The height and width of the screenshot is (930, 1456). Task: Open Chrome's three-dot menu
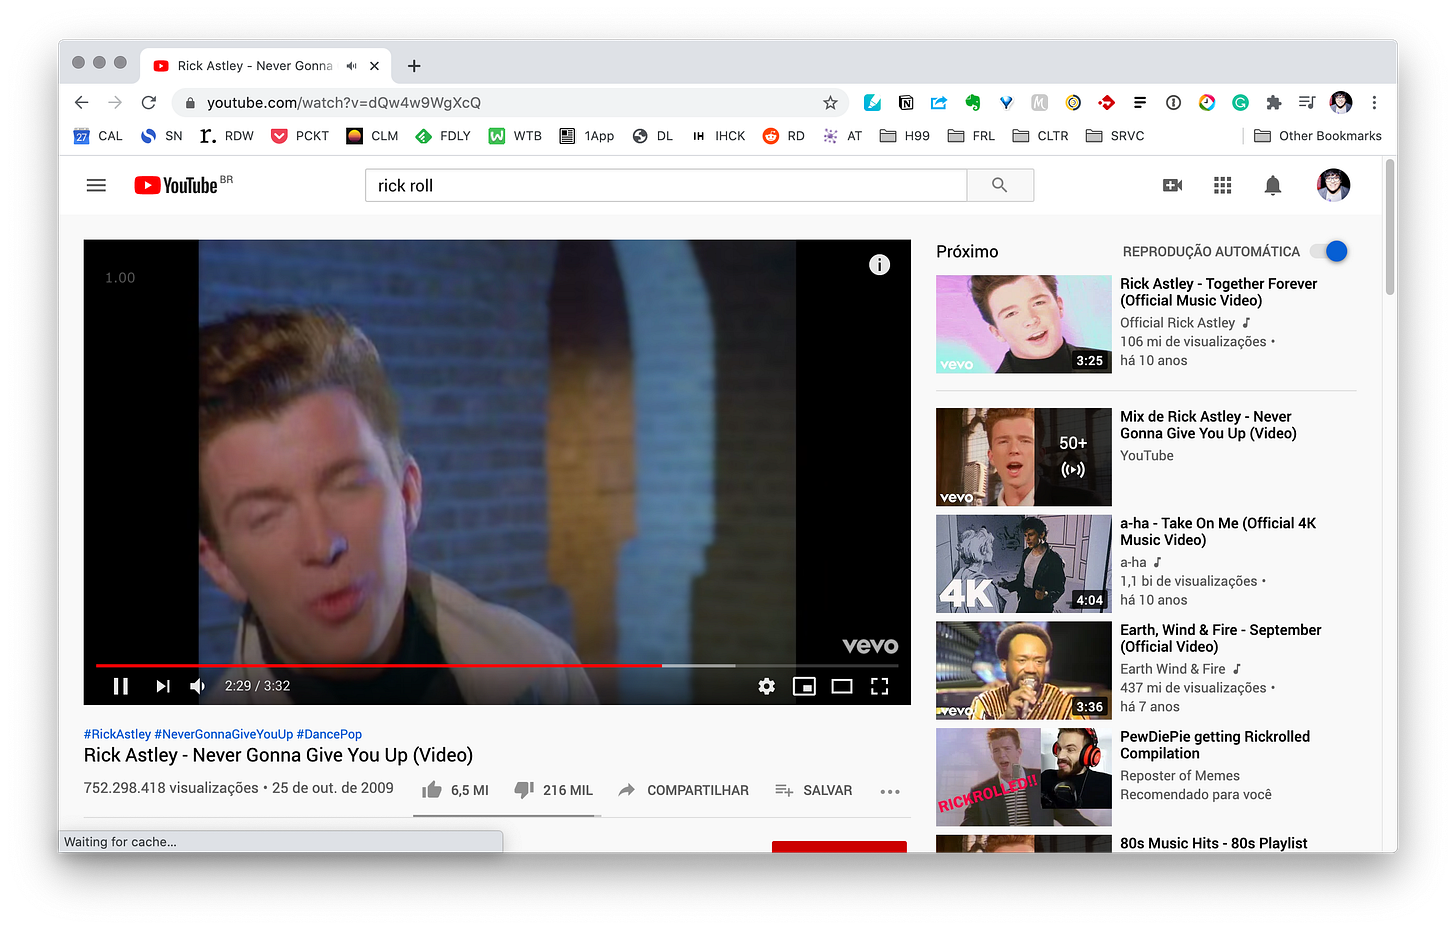coord(1374,103)
